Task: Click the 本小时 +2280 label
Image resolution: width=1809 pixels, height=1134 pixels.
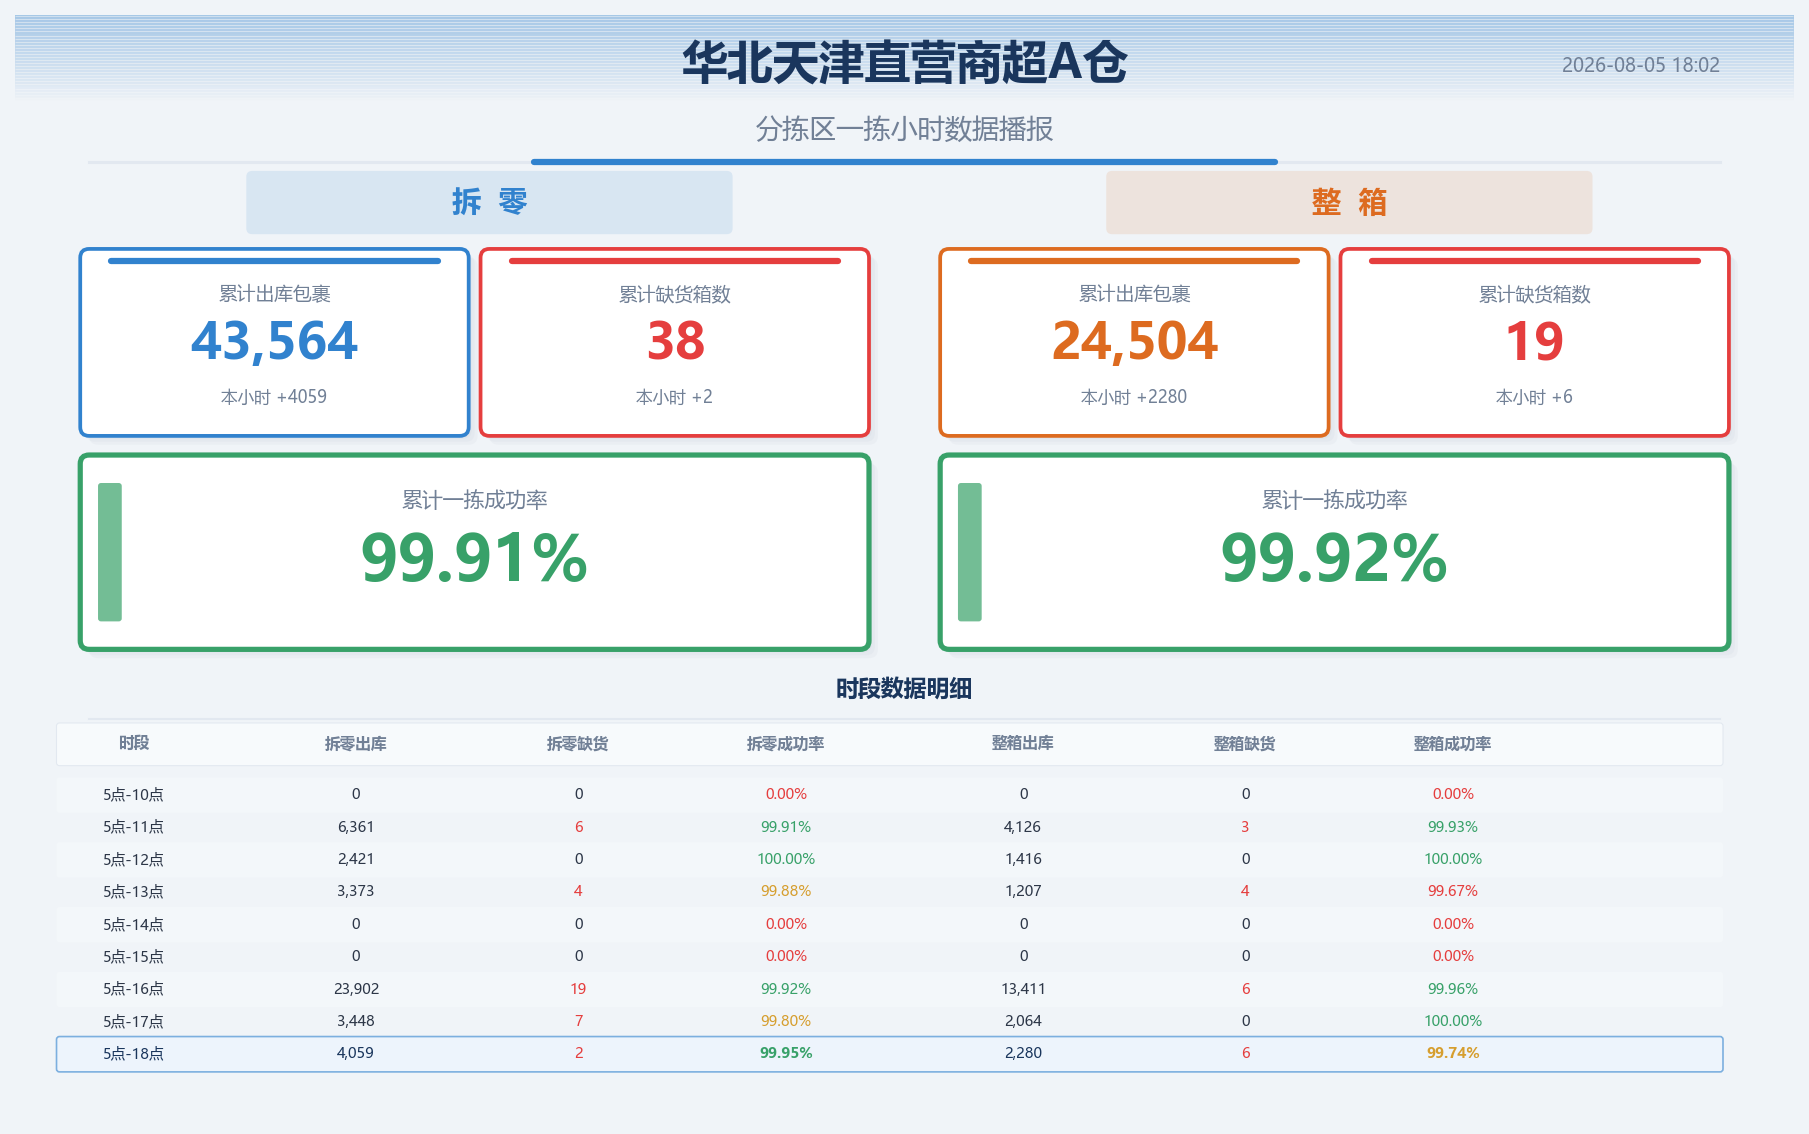Action: 1134,397
